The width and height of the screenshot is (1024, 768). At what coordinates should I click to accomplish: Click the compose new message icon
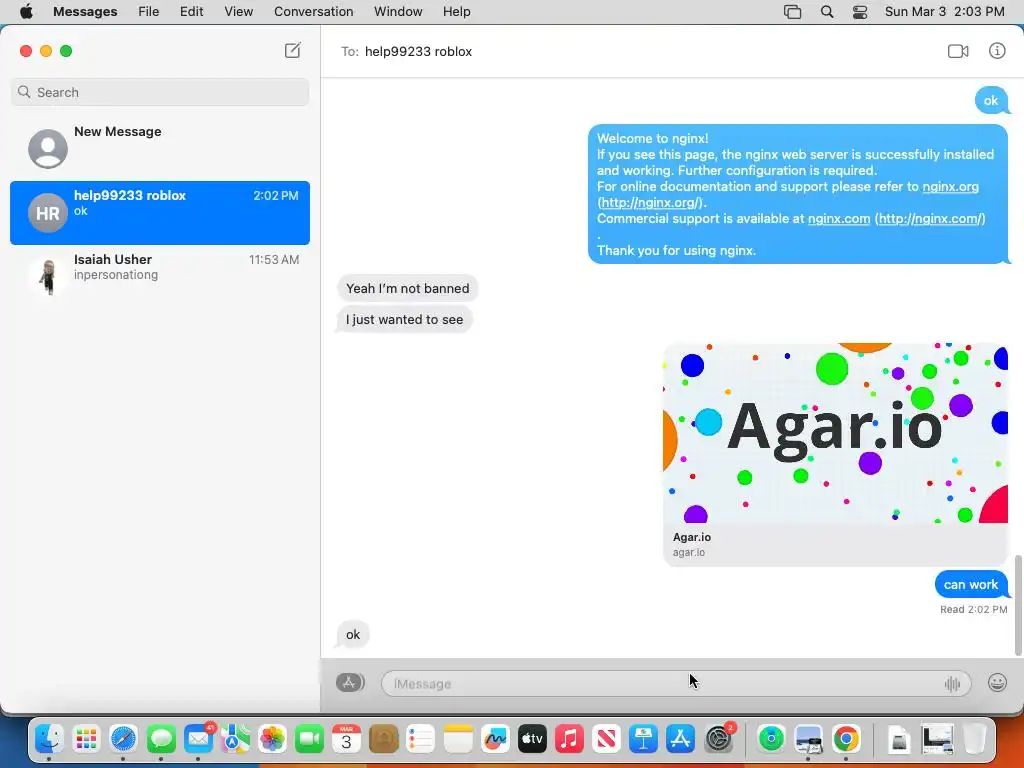[293, 50]
